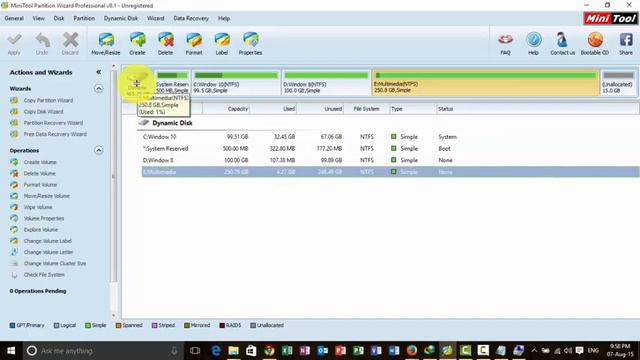Click the File System column header
640x360 pixels.
coord(366,109)
